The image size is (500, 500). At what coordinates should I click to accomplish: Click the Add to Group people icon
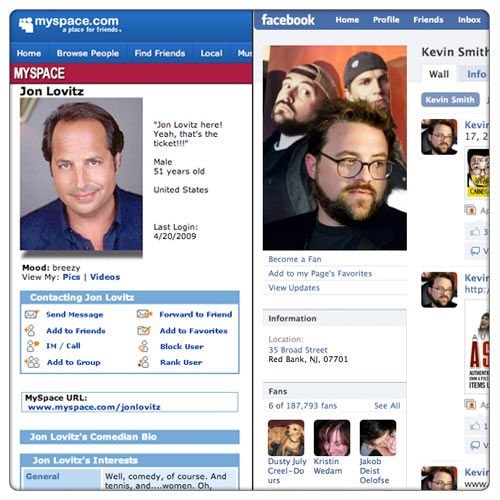32,362
